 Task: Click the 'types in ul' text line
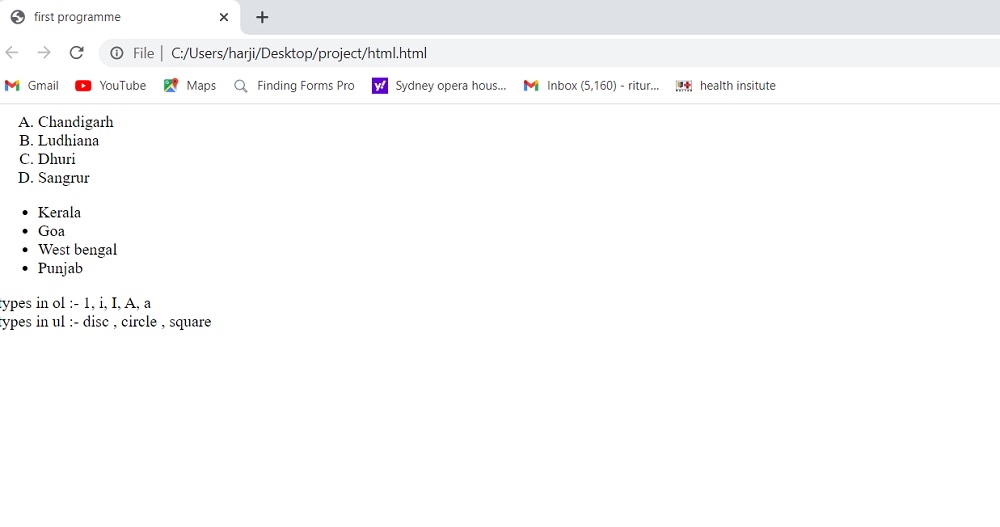pyautogui.click(x=105, y=322)
